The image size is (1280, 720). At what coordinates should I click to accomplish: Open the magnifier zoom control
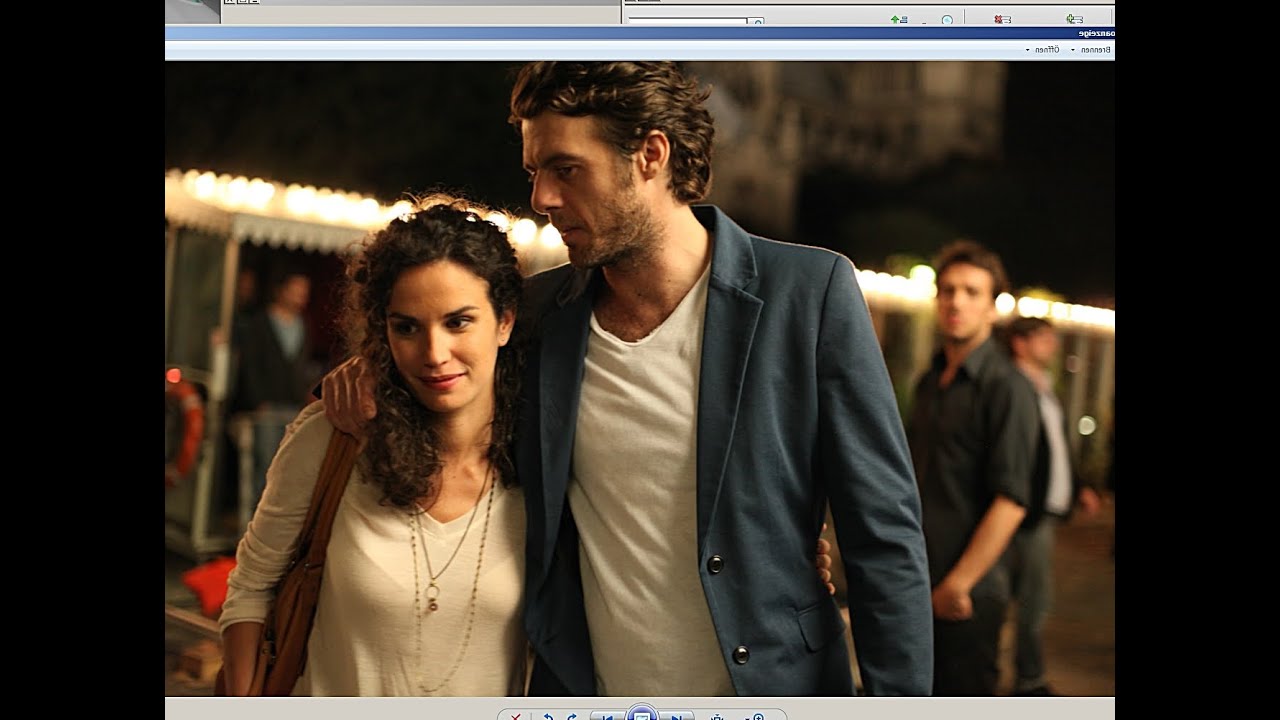point(758,716)
